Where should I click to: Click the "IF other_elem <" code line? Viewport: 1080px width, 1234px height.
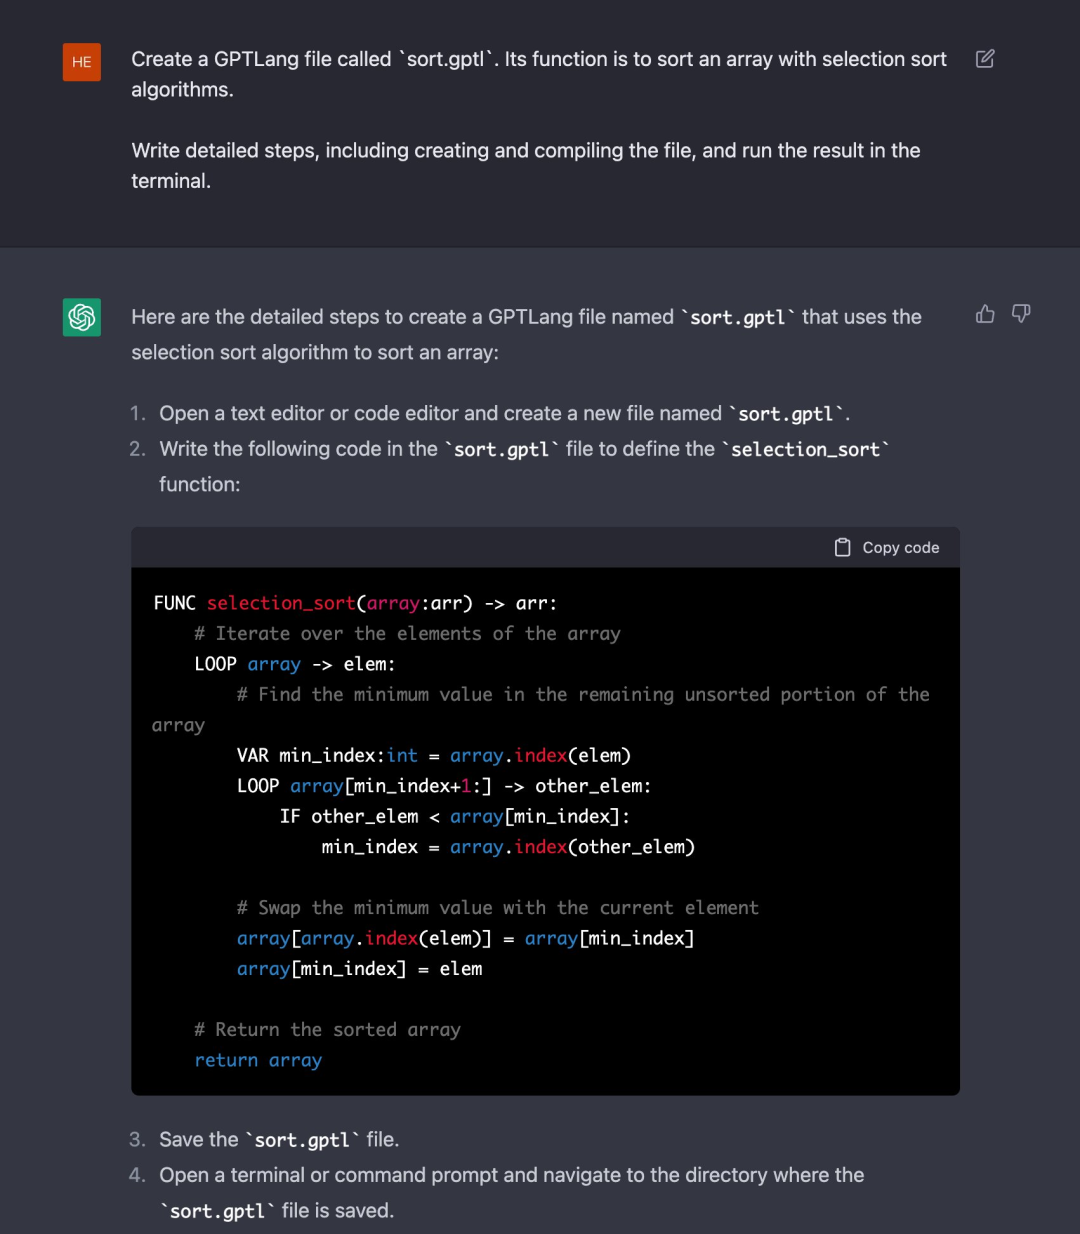454,816
